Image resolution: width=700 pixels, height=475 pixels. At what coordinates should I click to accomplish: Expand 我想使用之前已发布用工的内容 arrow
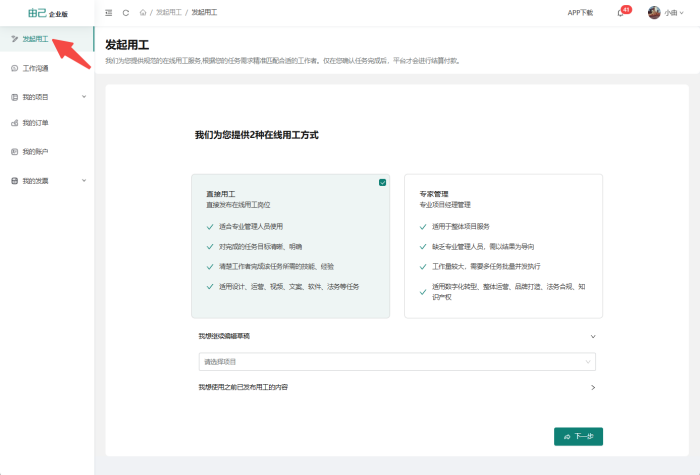(x=593, y=388)
